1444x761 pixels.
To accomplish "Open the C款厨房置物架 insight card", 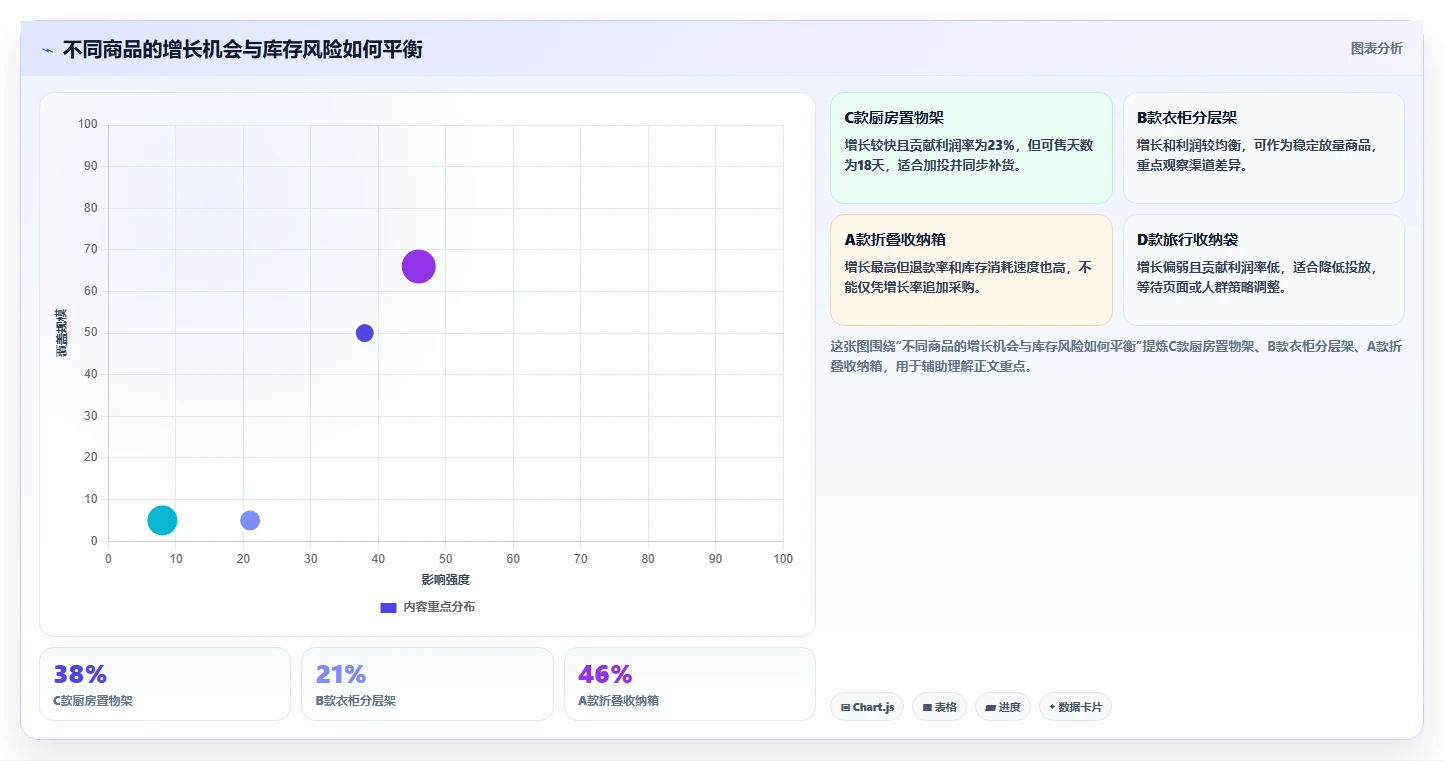I will [971, 148].
